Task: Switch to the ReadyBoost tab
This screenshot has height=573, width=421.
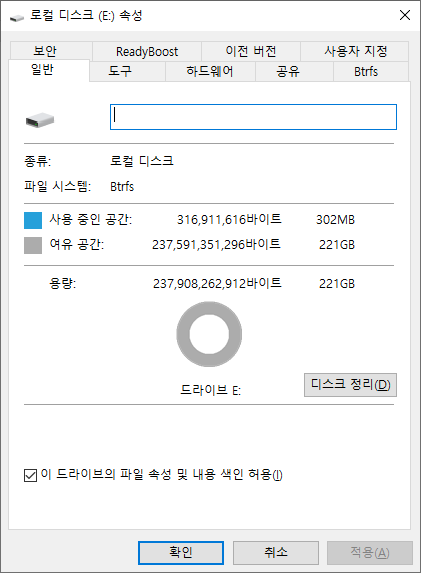Action: tap(147, 51)
